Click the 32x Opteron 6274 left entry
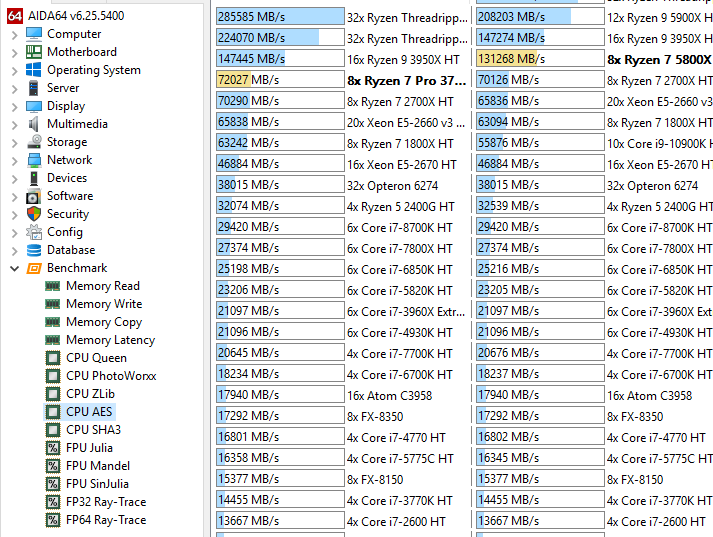The width and height of the screenshot is (713, 537). [392, 186]
